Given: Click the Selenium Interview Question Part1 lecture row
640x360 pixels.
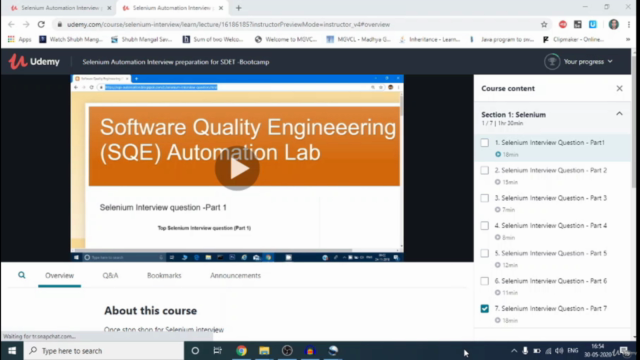Looking at the screenshot, I should 552,148.
